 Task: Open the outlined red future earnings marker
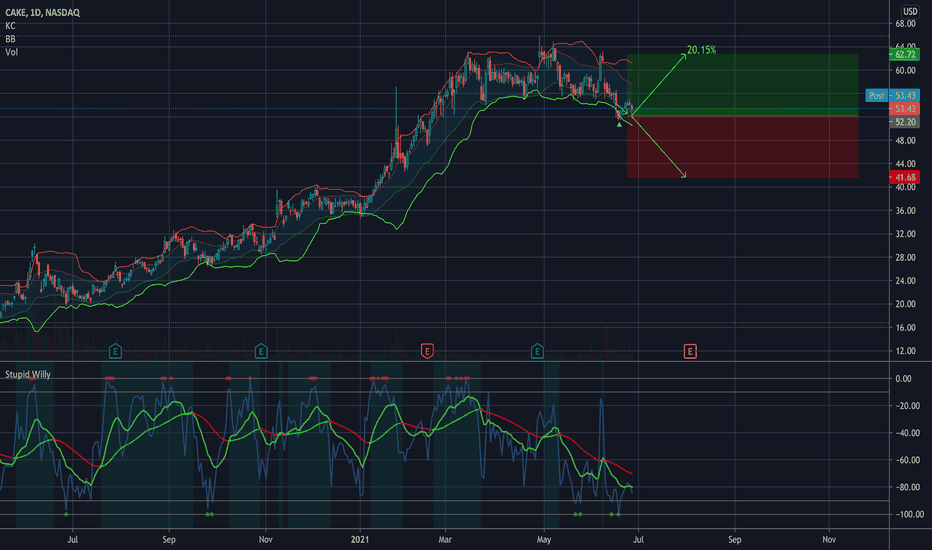point(689,351)
